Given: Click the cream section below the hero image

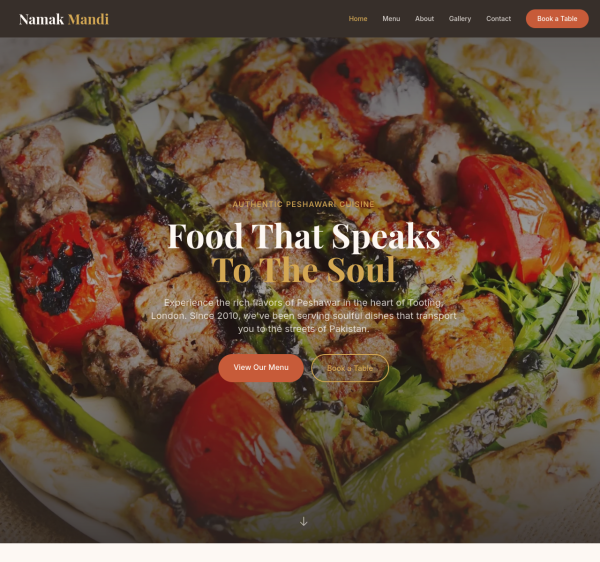Looking at the screenshot, I should tap(300, 552).
